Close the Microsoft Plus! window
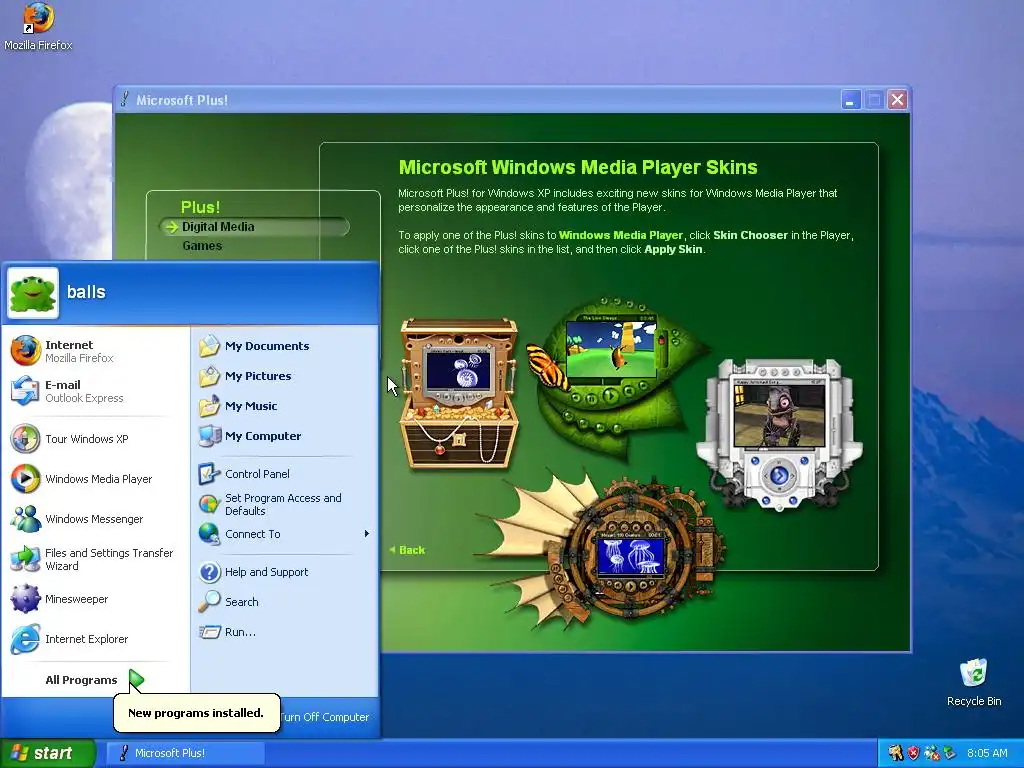Screen dimensions: 1024x768 tap(898, 100)
